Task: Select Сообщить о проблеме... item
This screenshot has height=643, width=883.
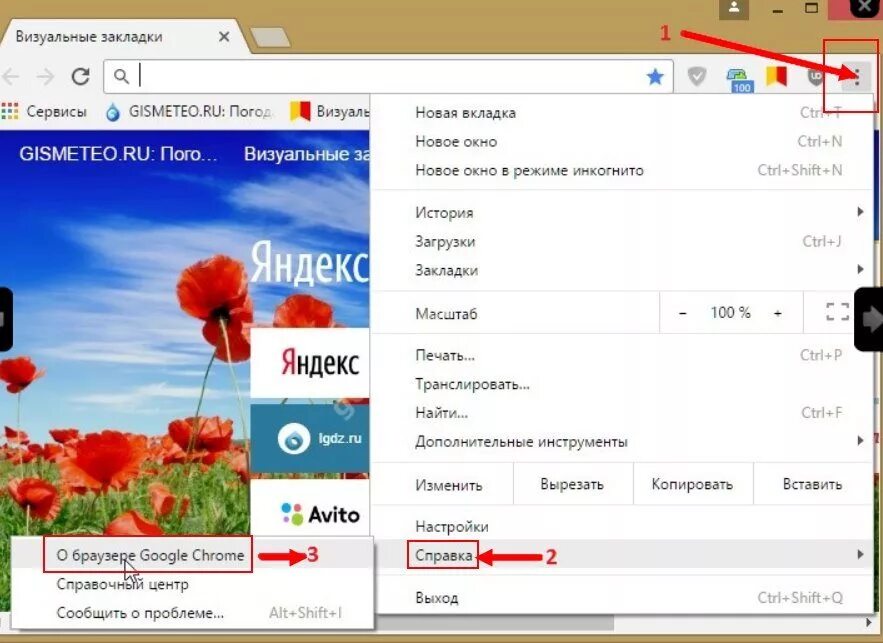Action: [192, 613]
